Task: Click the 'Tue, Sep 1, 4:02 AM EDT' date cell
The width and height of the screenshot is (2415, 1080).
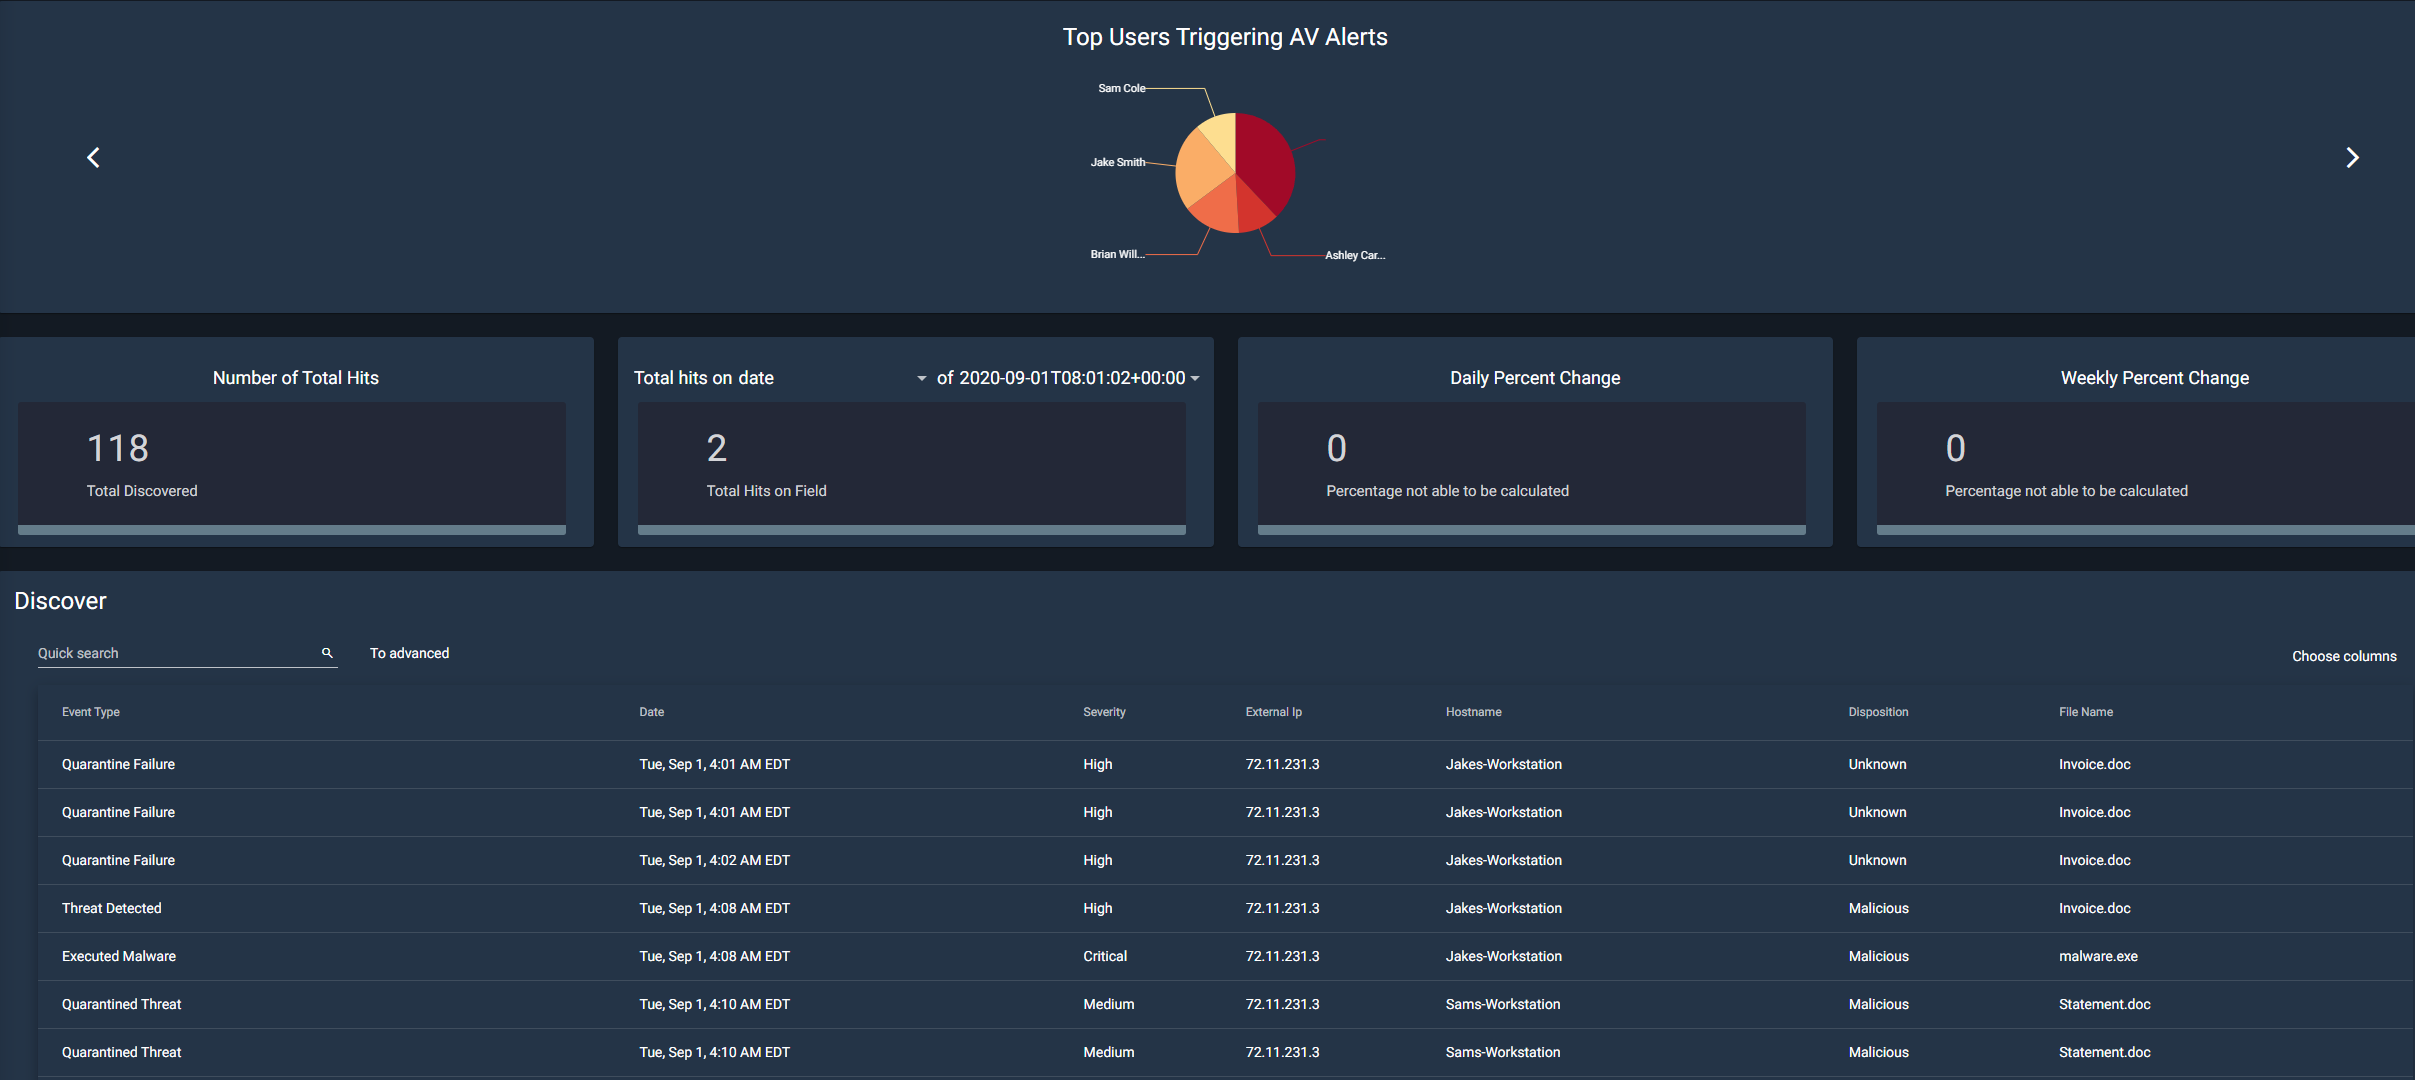Action: point(714,860)
